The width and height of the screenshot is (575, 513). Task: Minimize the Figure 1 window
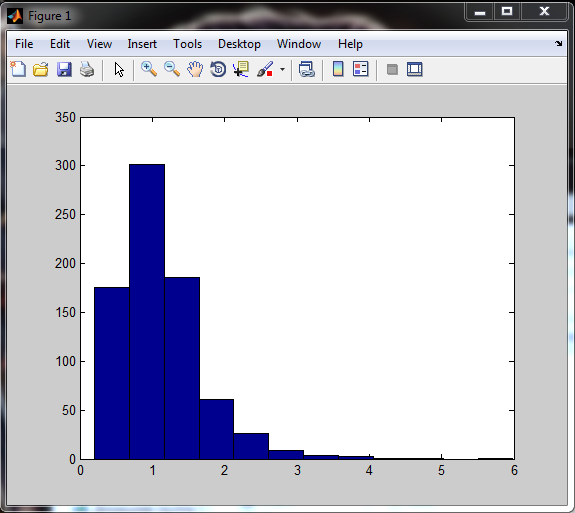480,12
